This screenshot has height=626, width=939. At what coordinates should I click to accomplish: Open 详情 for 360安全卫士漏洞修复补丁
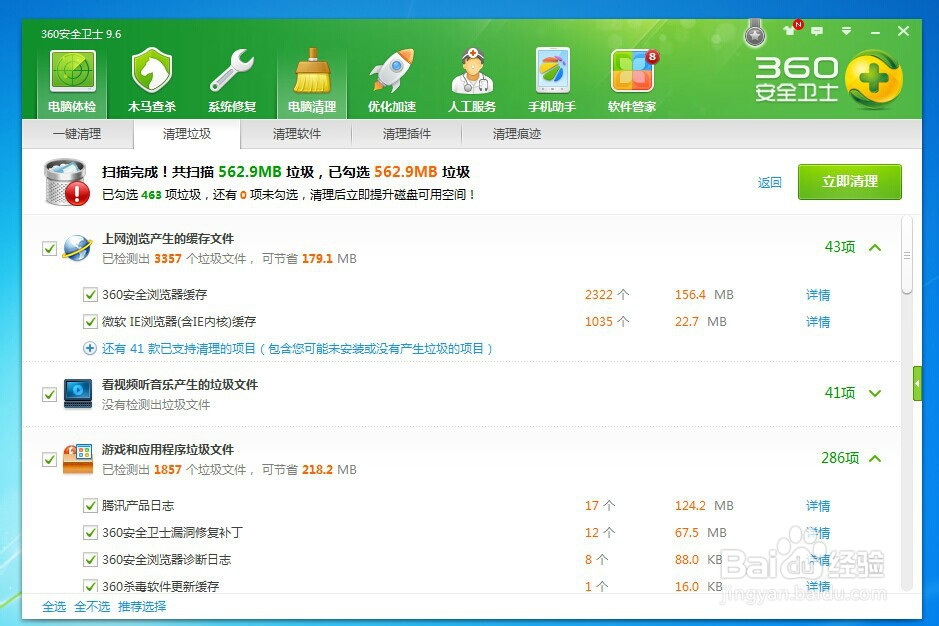coord(818,533)
